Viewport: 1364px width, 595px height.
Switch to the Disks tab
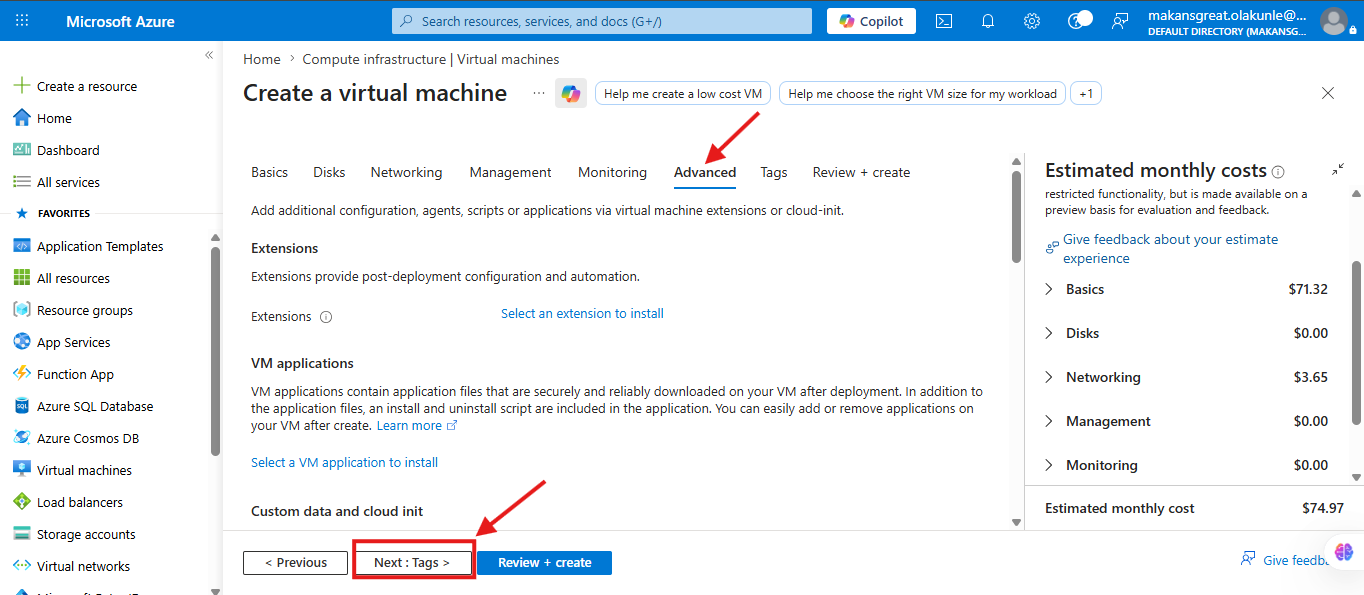tap(329, 172)
